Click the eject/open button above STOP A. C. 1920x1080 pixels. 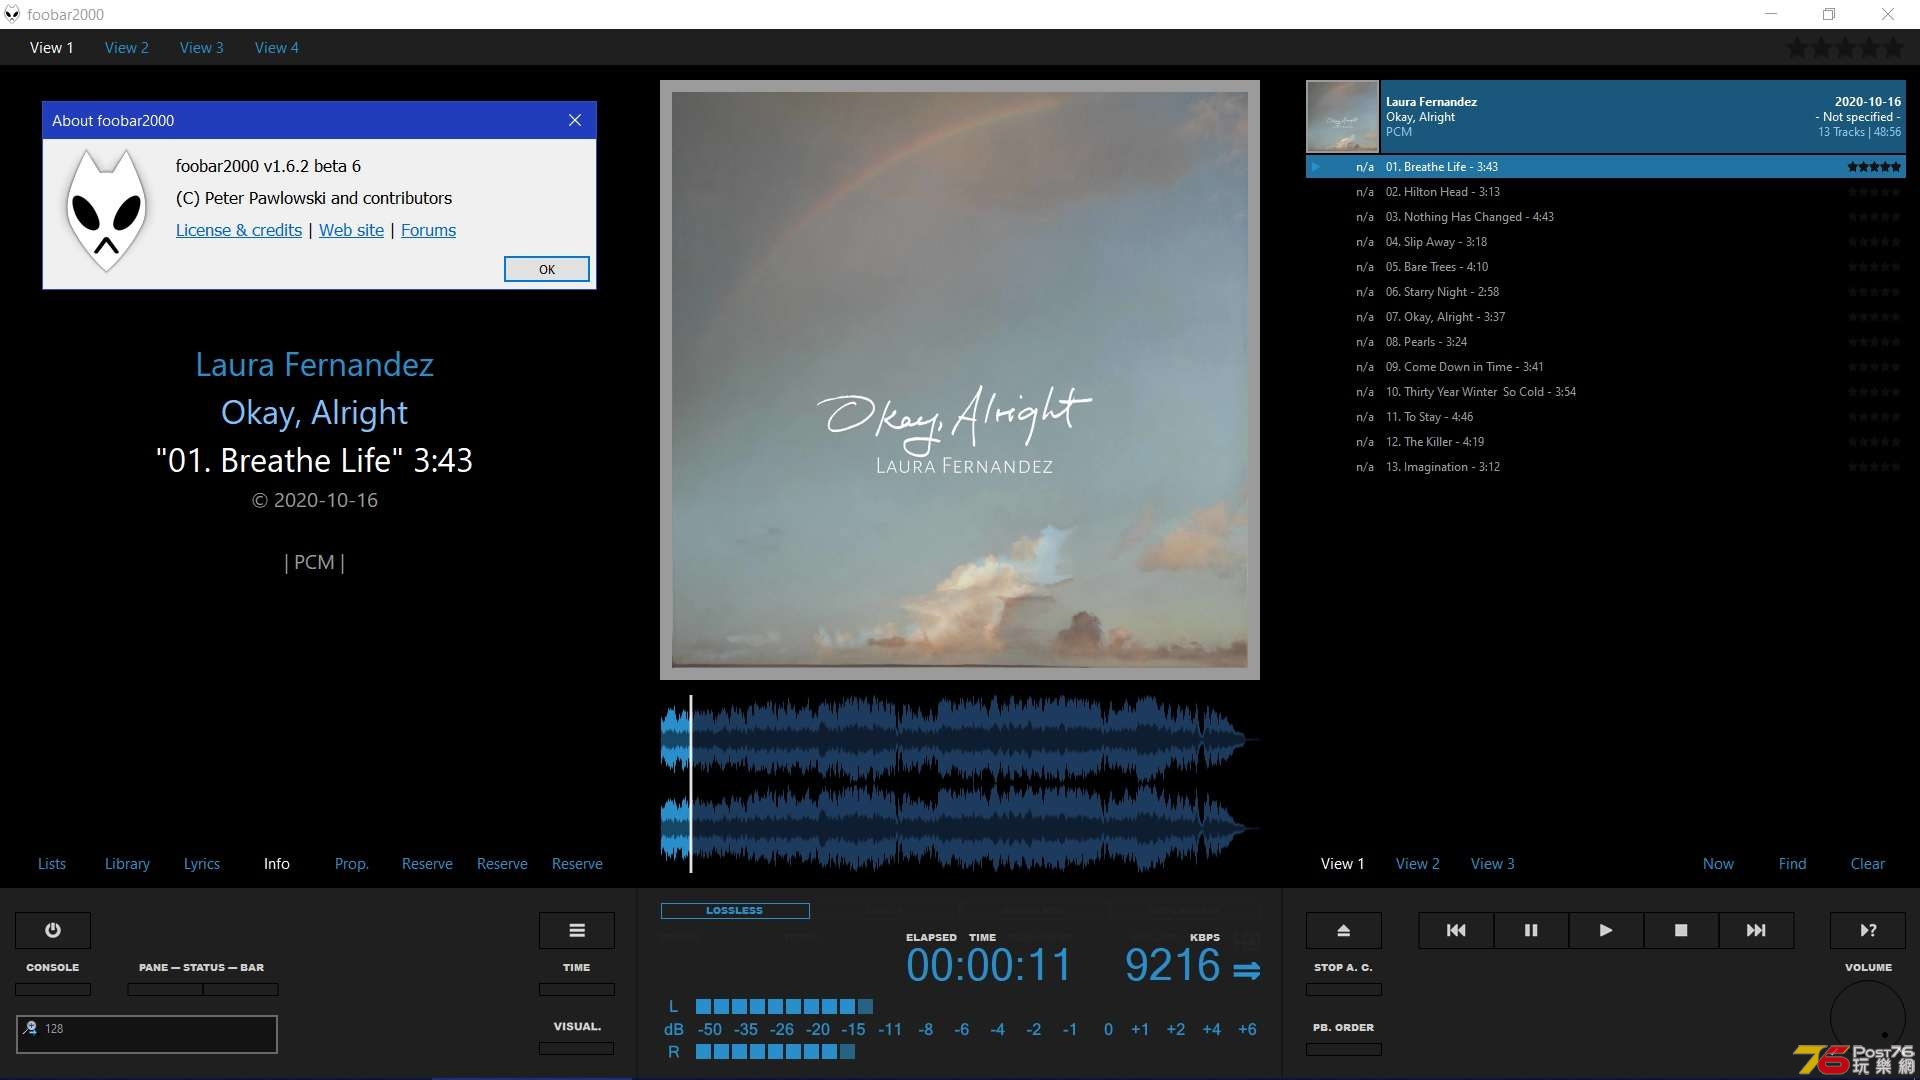click(x=1344, y=930)
